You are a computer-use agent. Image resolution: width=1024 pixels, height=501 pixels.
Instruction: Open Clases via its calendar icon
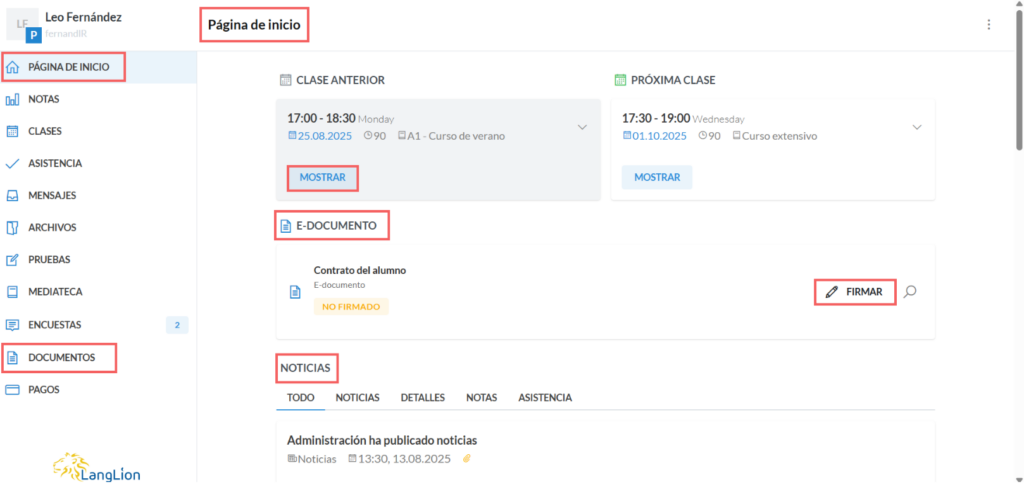pyautogui.click(x=13, y=131)
